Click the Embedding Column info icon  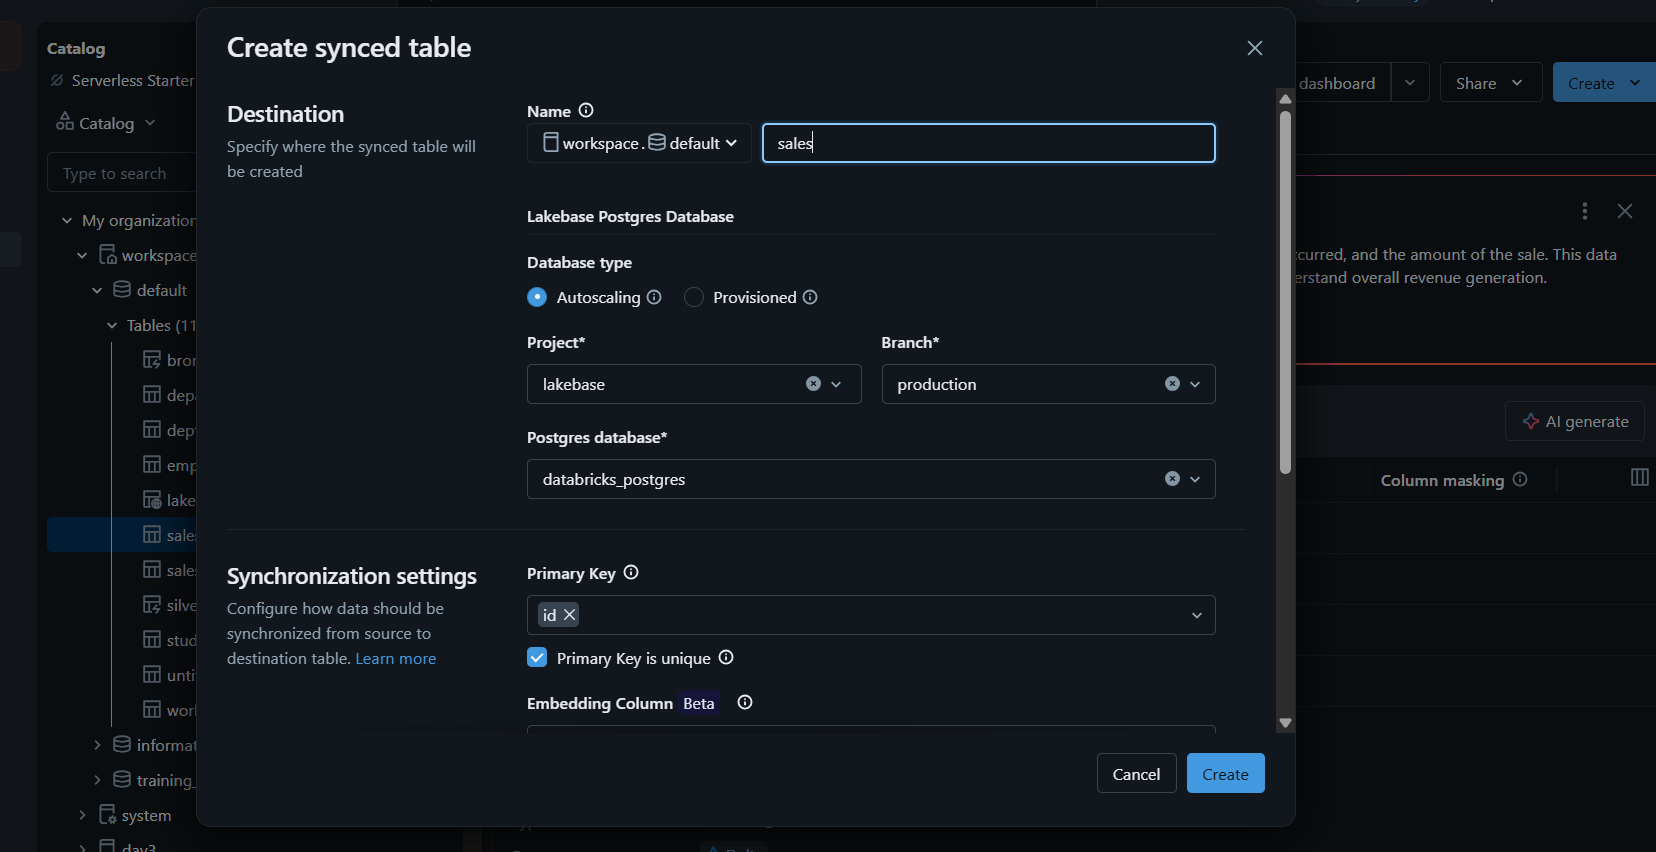tap(745, 703)
